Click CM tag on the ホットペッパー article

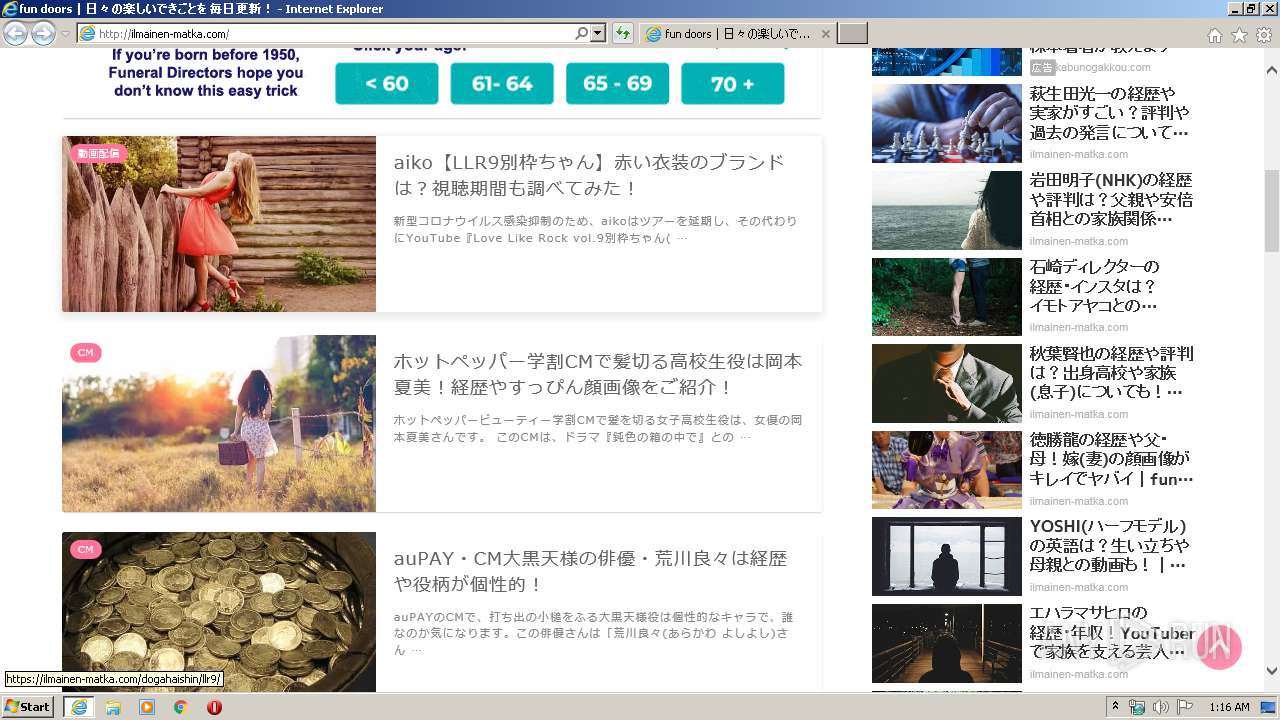[86, 353]
